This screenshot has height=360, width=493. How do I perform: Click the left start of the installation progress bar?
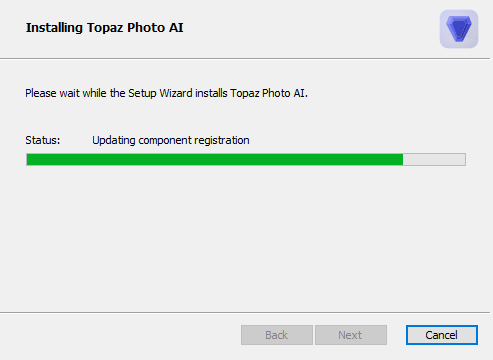click(x=29, y=160)
